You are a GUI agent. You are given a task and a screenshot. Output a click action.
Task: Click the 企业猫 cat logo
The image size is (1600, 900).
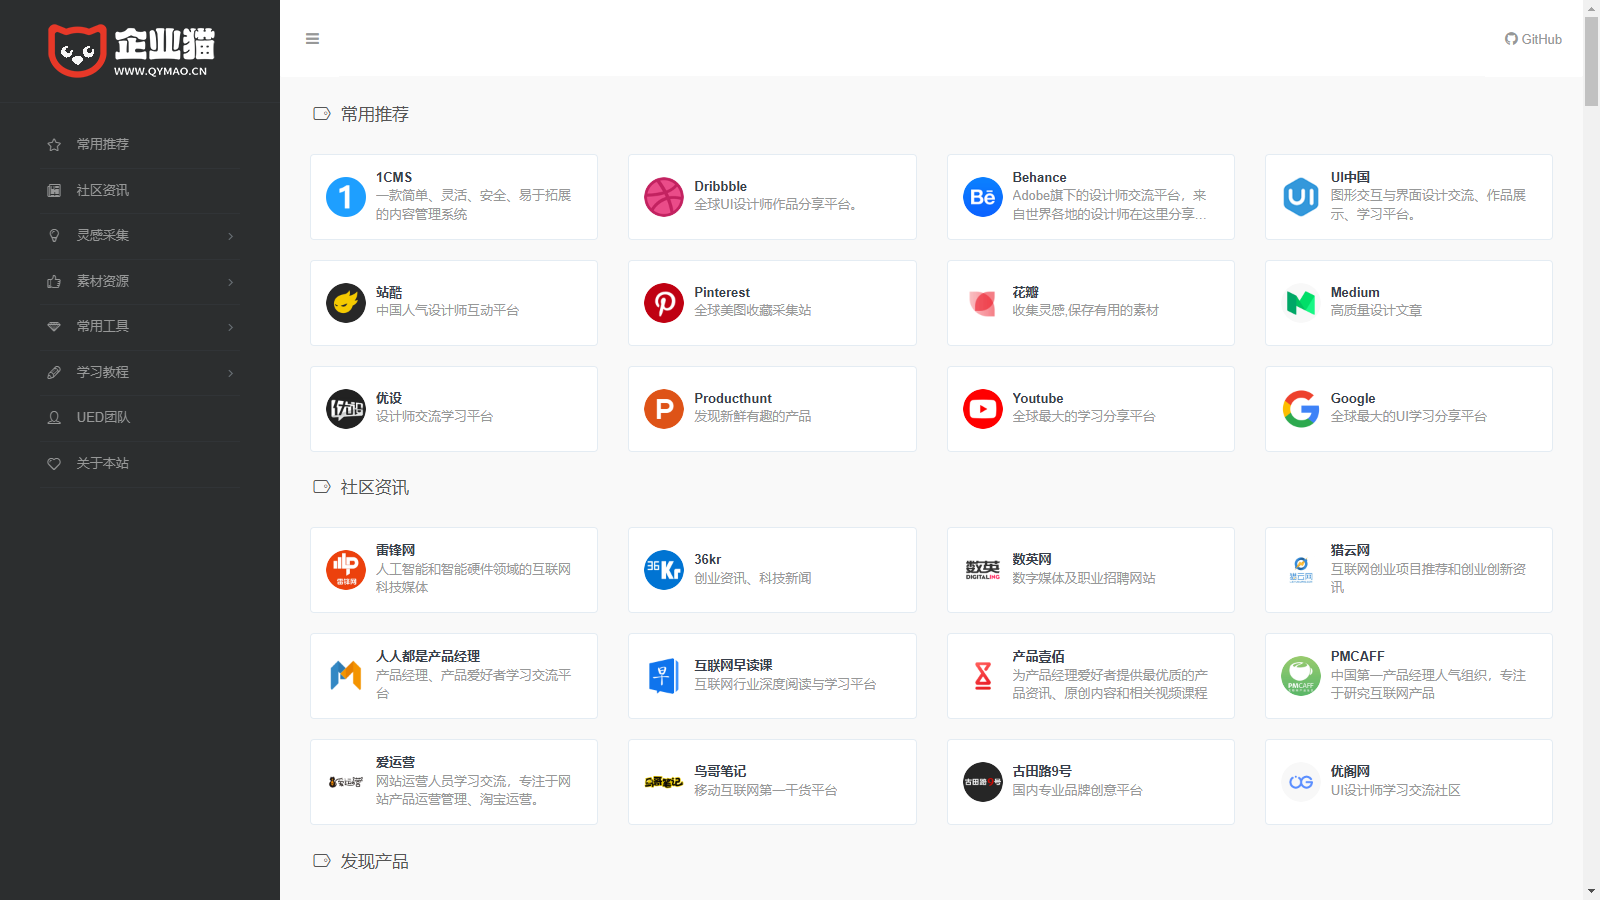click(x=132, y=51)
